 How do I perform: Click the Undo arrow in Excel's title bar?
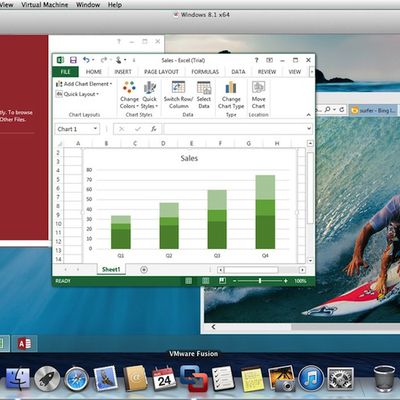86,60
